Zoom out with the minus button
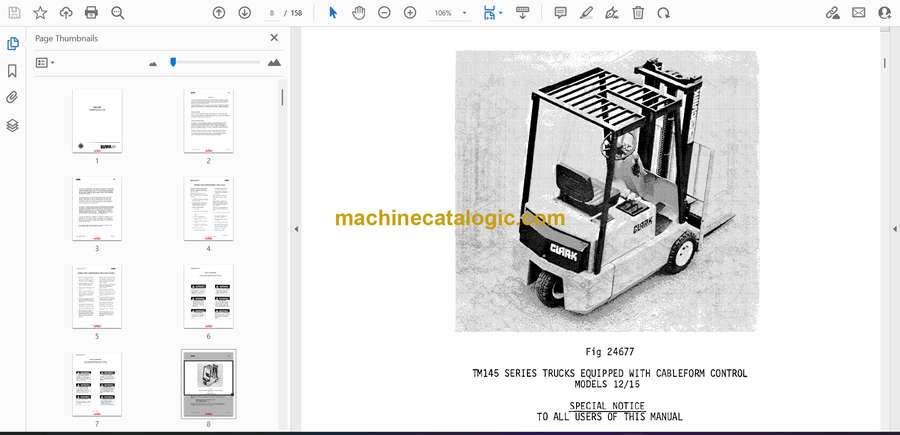 pyautogui.click(x=385, y=13)
